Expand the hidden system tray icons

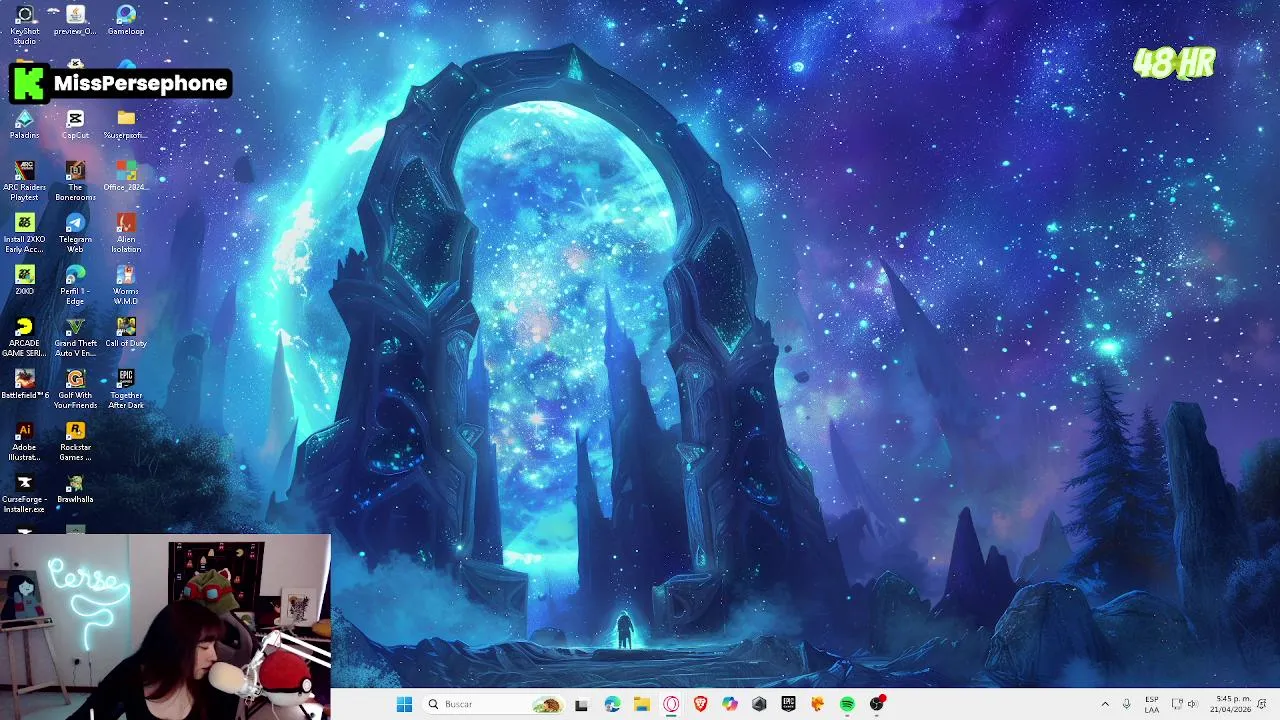[1105, 704]
